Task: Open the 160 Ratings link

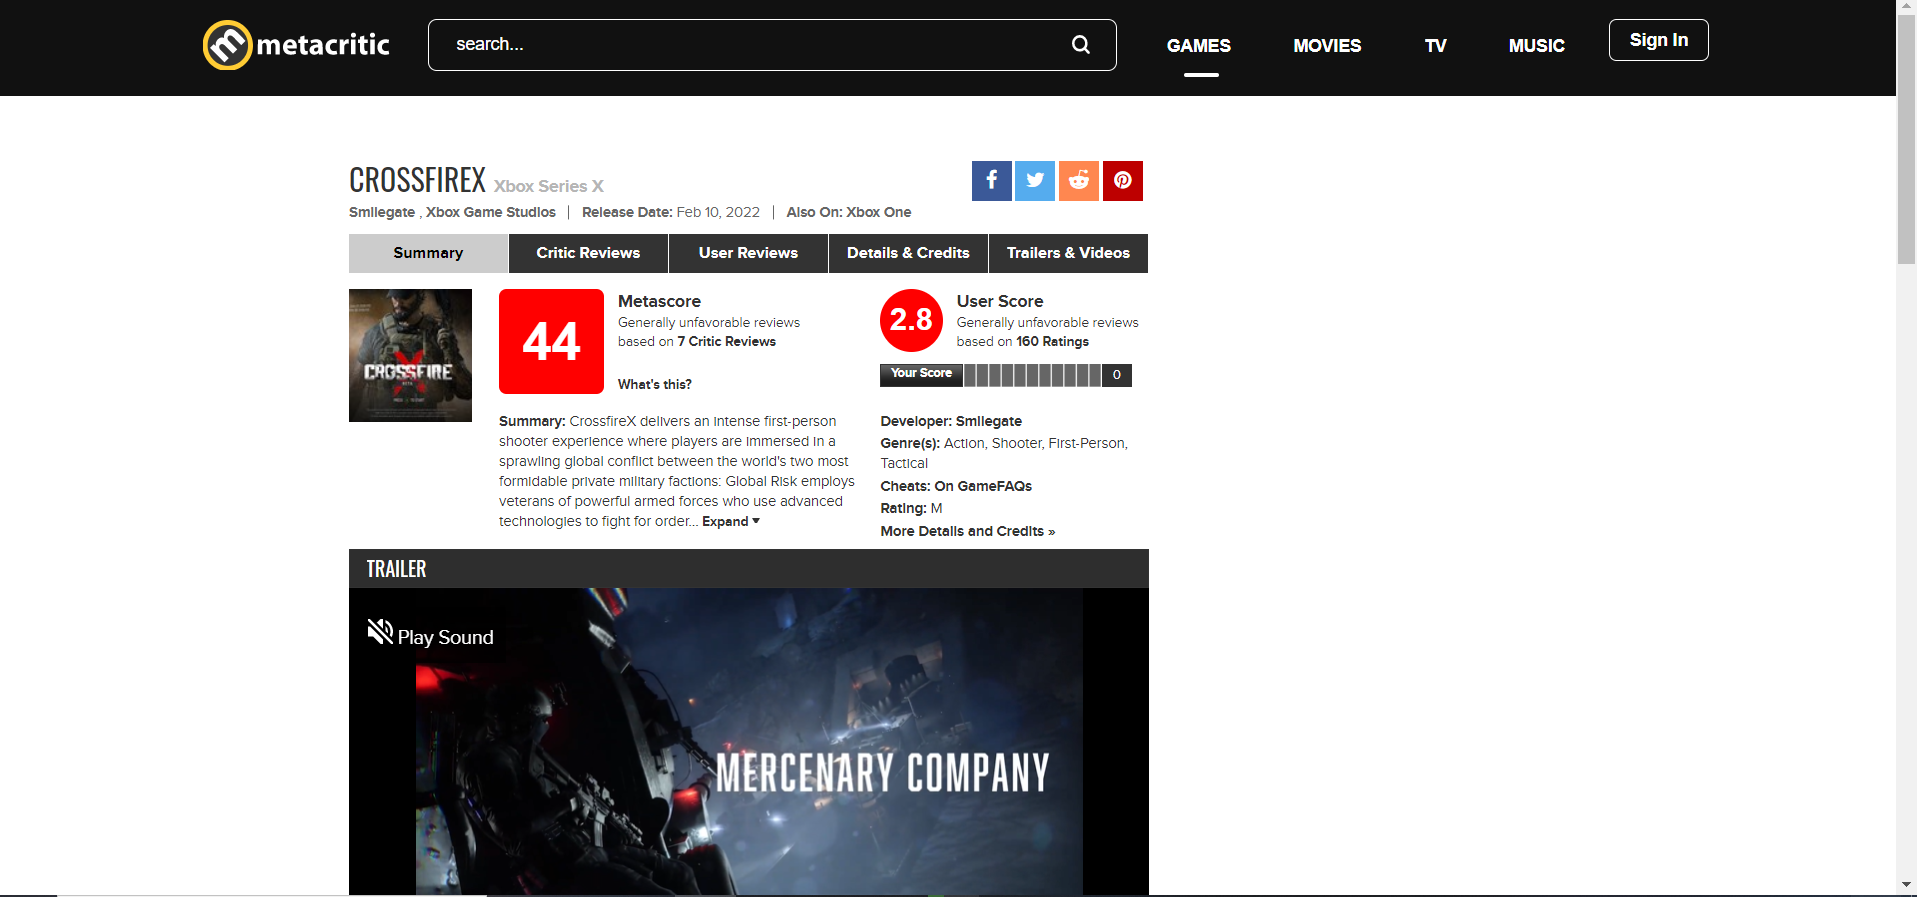Action: point(1052,342)
